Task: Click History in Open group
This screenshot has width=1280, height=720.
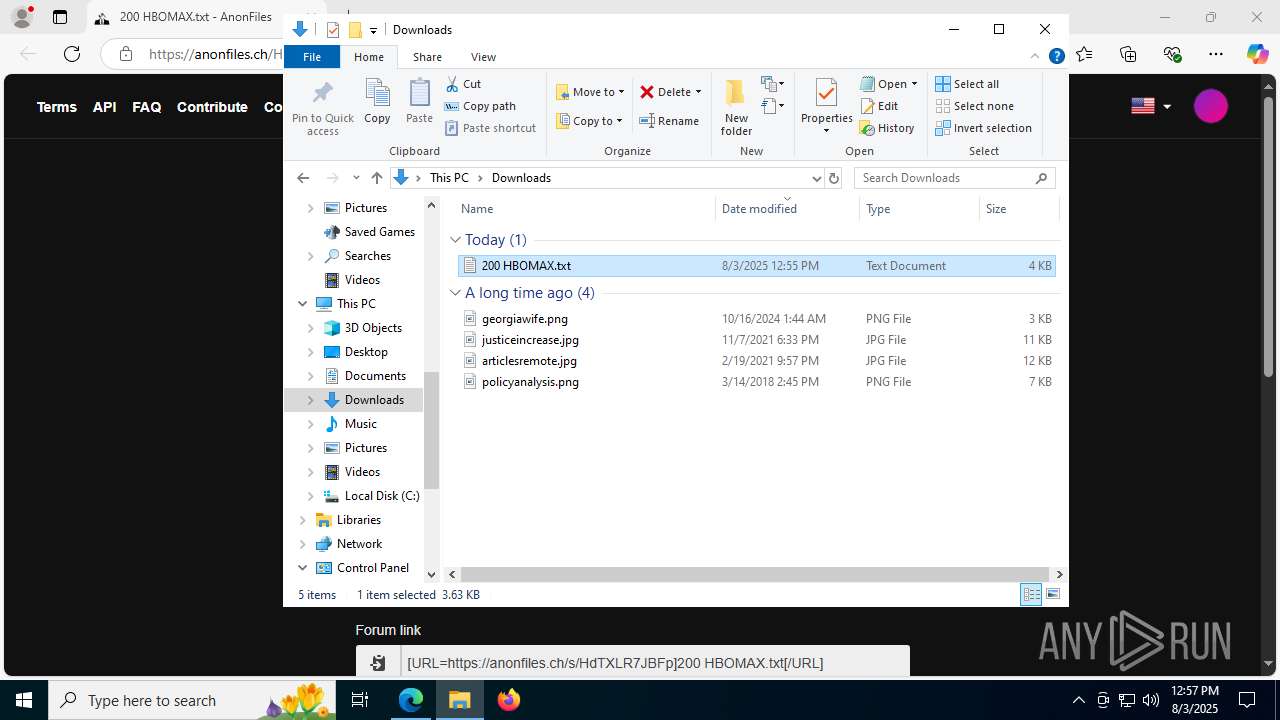Action: point(887,128)
